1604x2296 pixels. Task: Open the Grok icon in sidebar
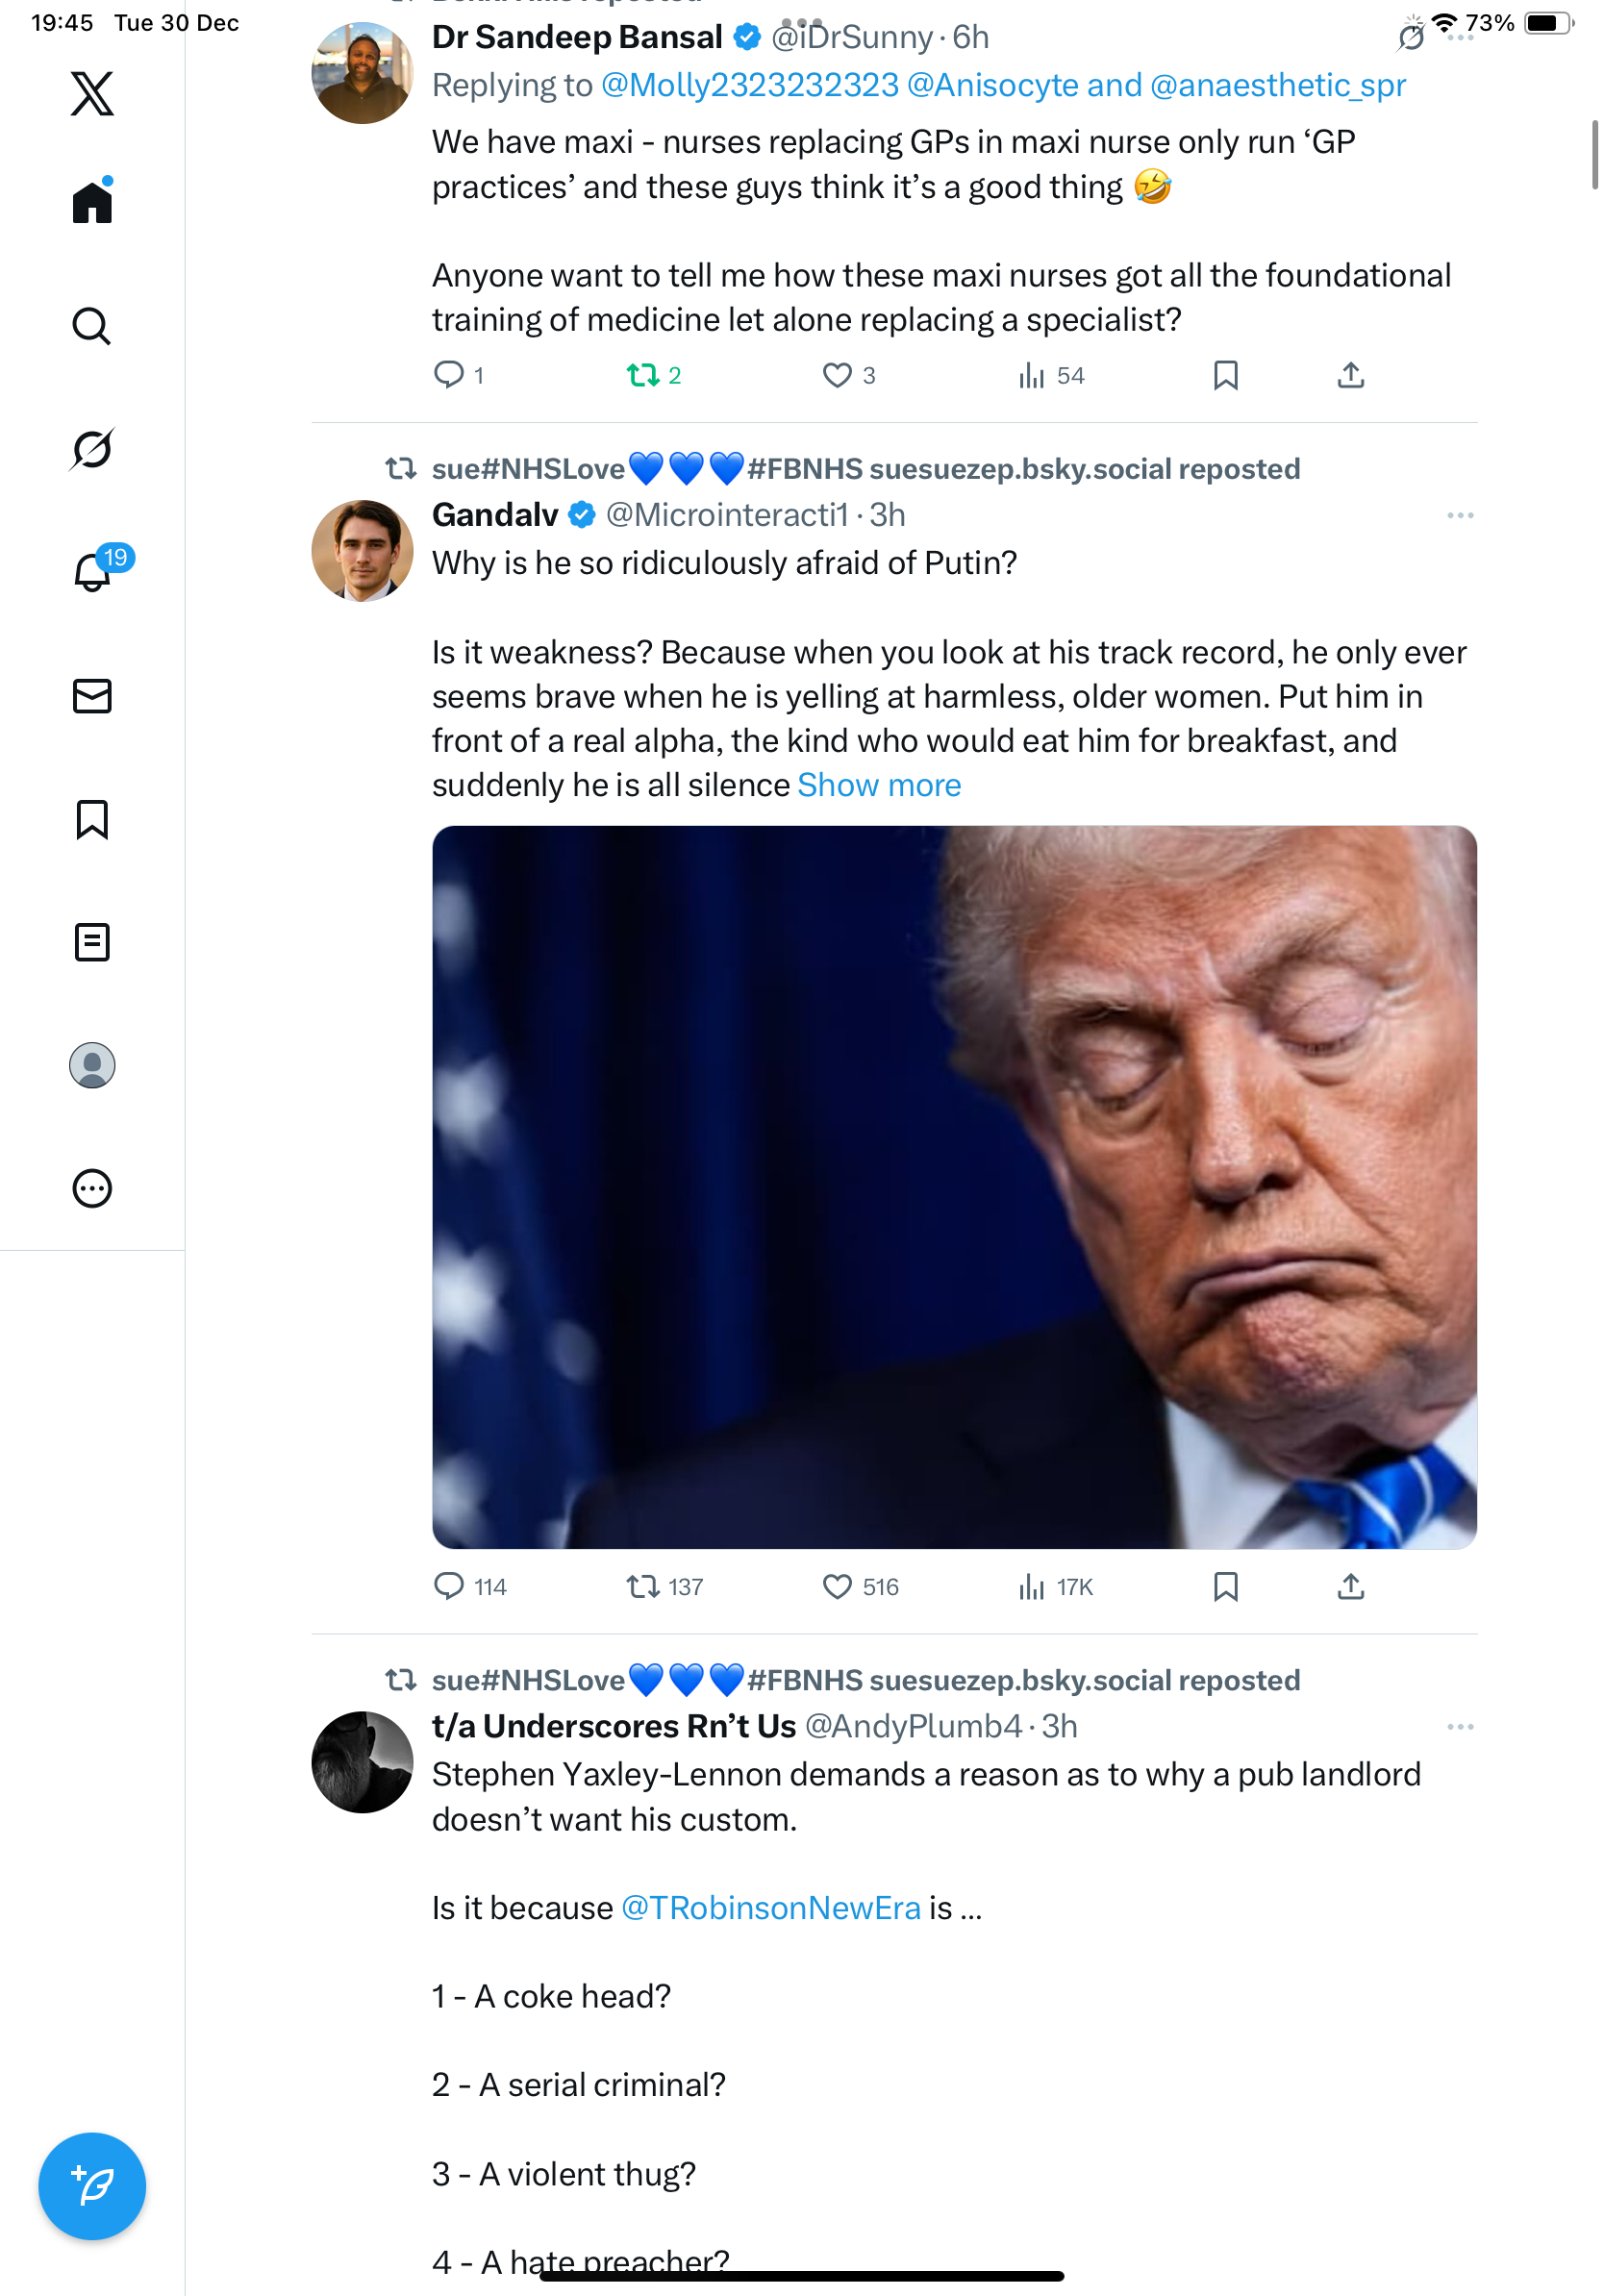coord(92,449)
